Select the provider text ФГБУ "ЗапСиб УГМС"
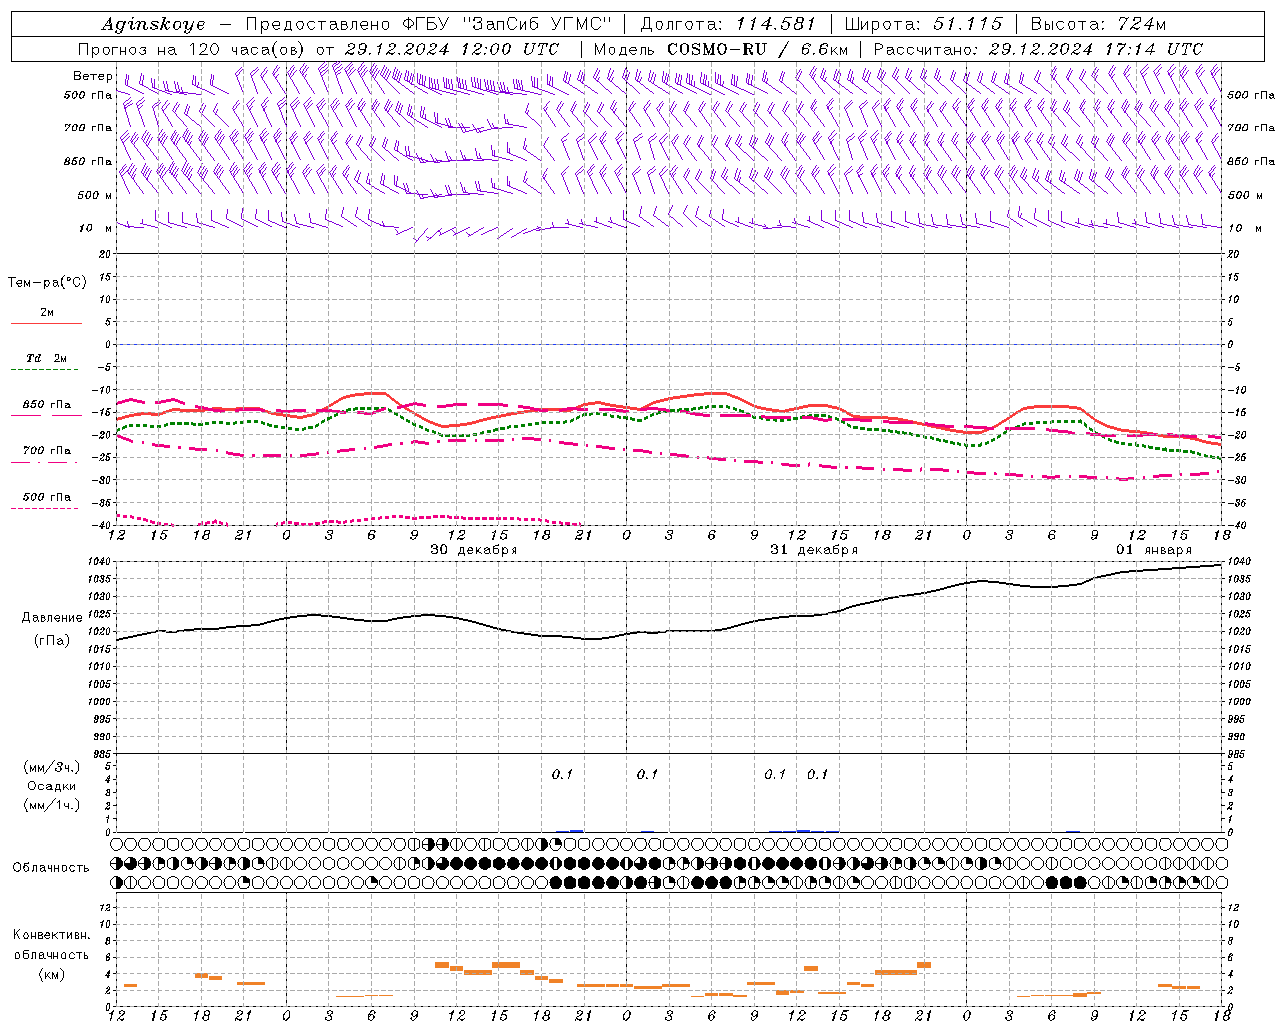This screenshot has height=1024, width=1280. click(x=508, y=24)
